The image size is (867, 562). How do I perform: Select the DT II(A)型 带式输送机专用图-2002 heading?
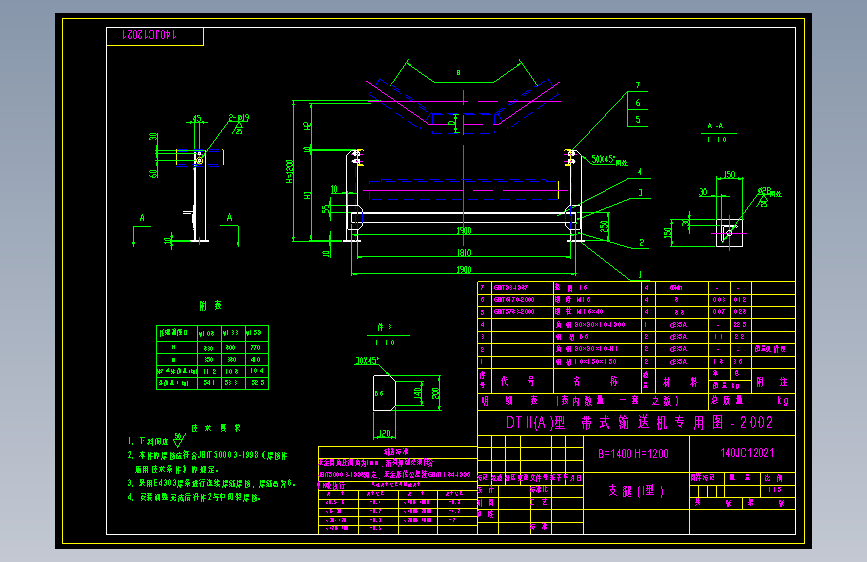(x=639, y=423)
